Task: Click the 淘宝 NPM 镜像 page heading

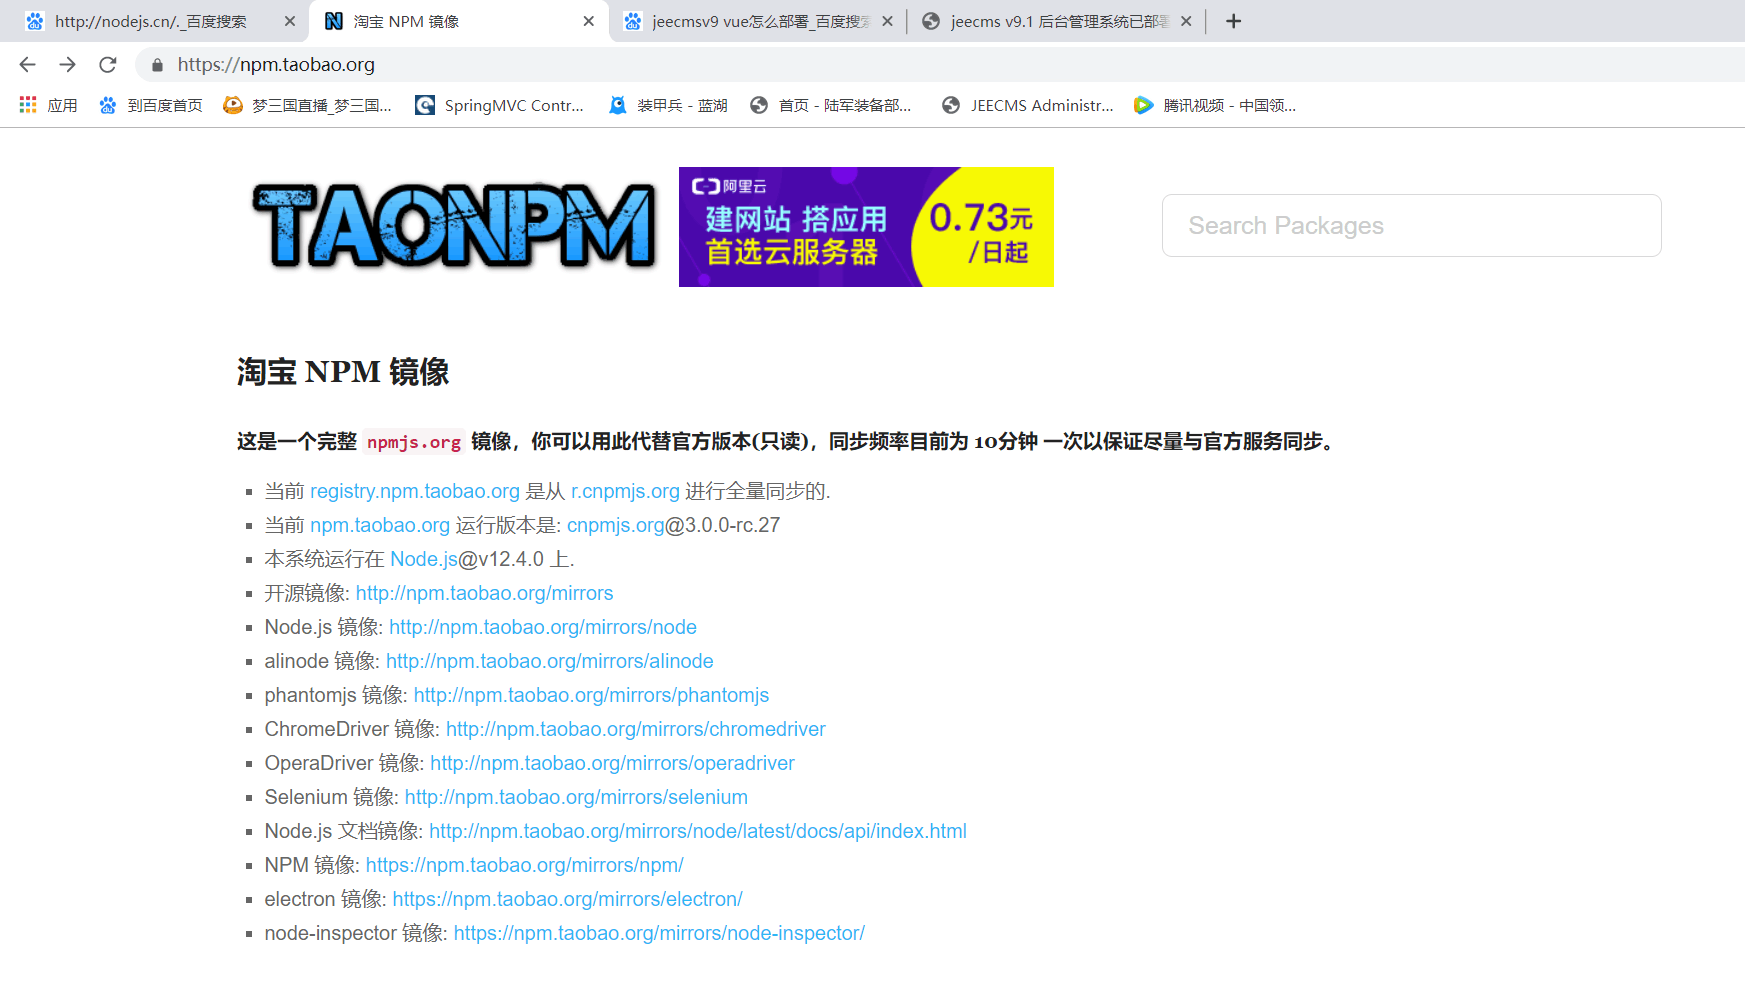Action: pos(343,372)
